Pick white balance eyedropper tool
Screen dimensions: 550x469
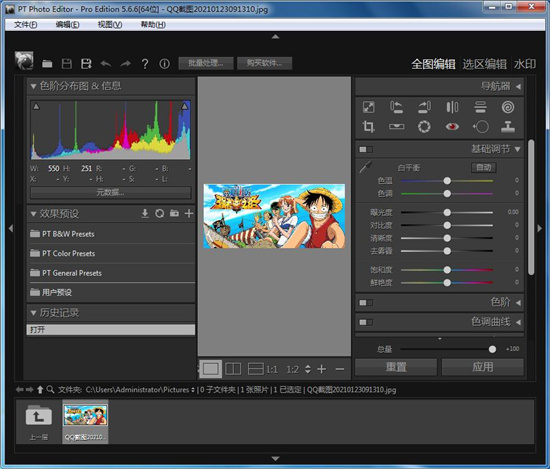365,167
